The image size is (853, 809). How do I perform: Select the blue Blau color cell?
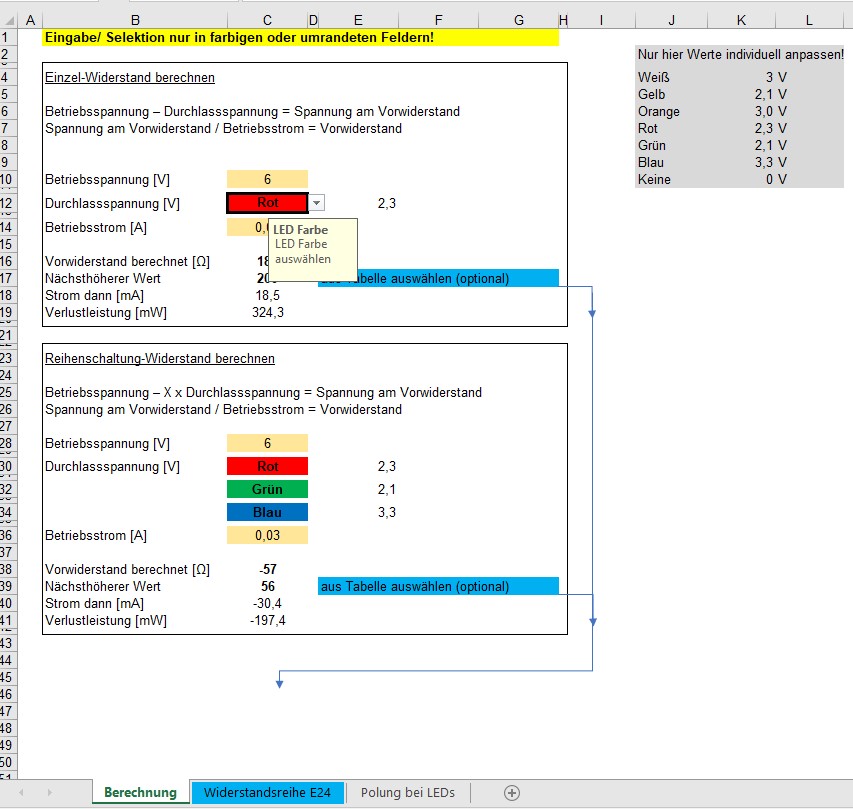pos(267,512)
